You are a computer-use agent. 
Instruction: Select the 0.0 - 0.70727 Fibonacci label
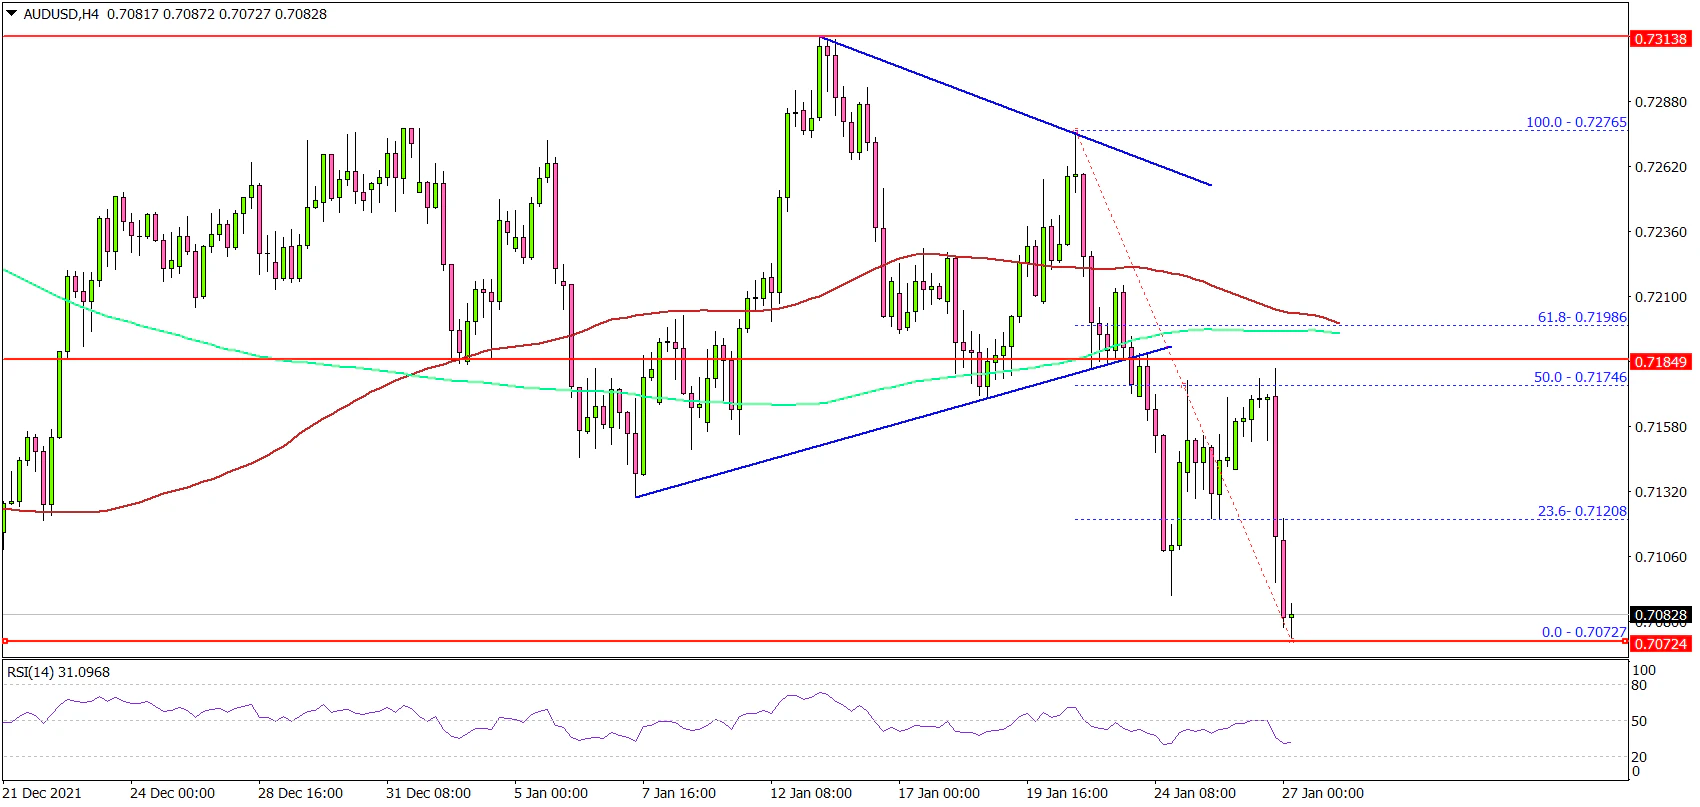coord(1583,632)
